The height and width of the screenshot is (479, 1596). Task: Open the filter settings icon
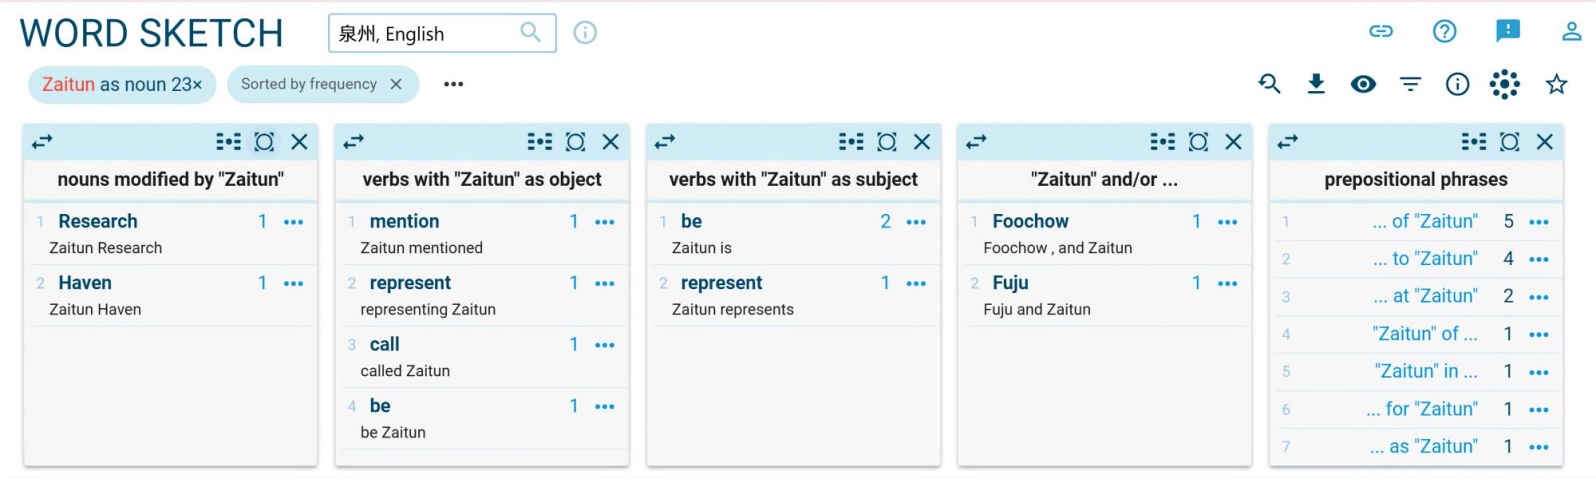1410,84
